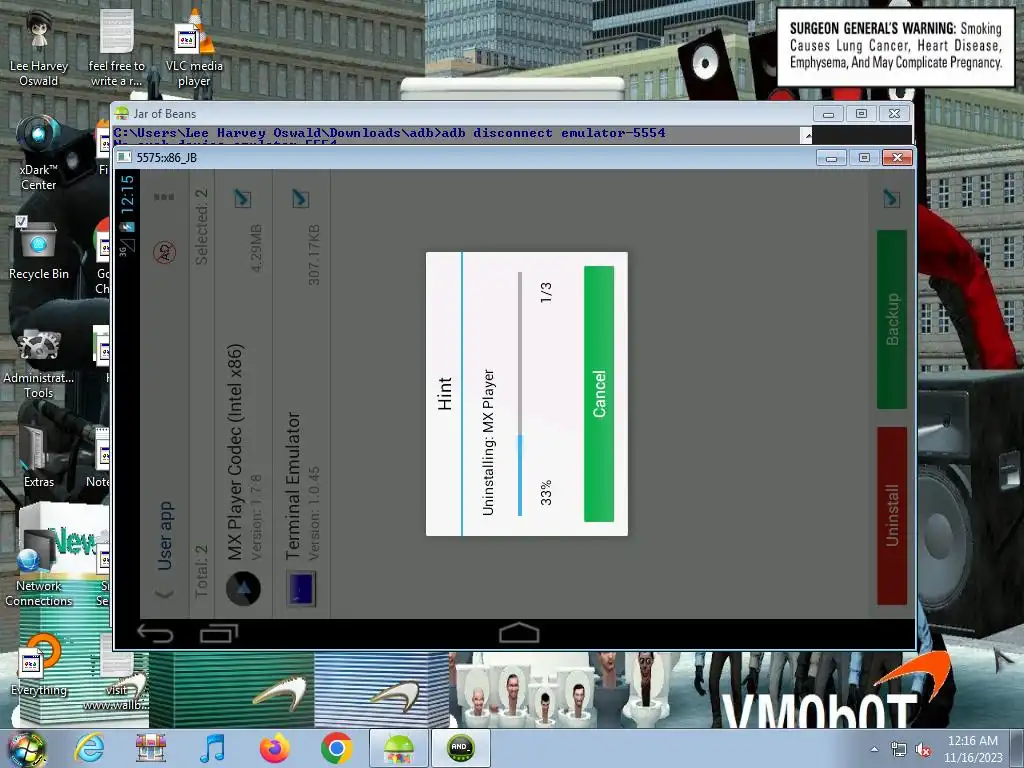Switch to Jar of Beans taskbar button

click(x=398, y=748)
